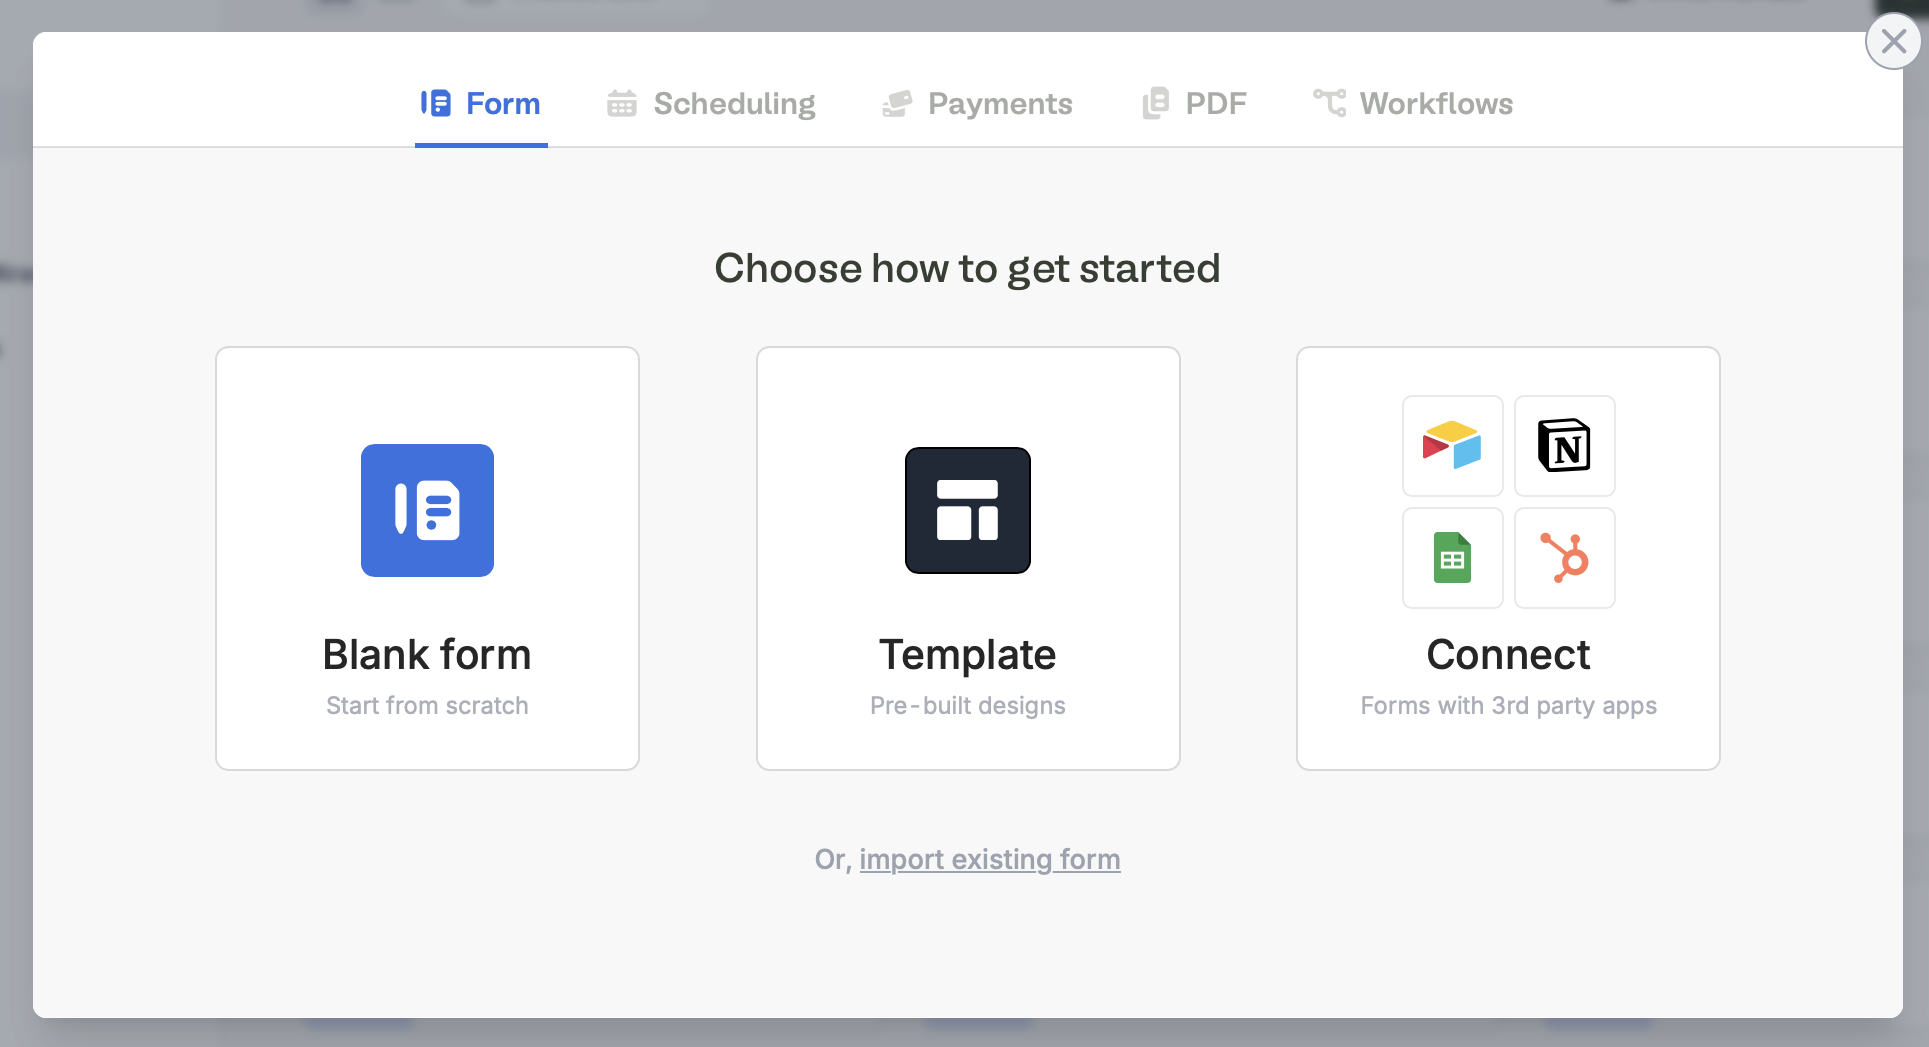
Task: Select the Notion integration icon
Action: (1564, 447)
